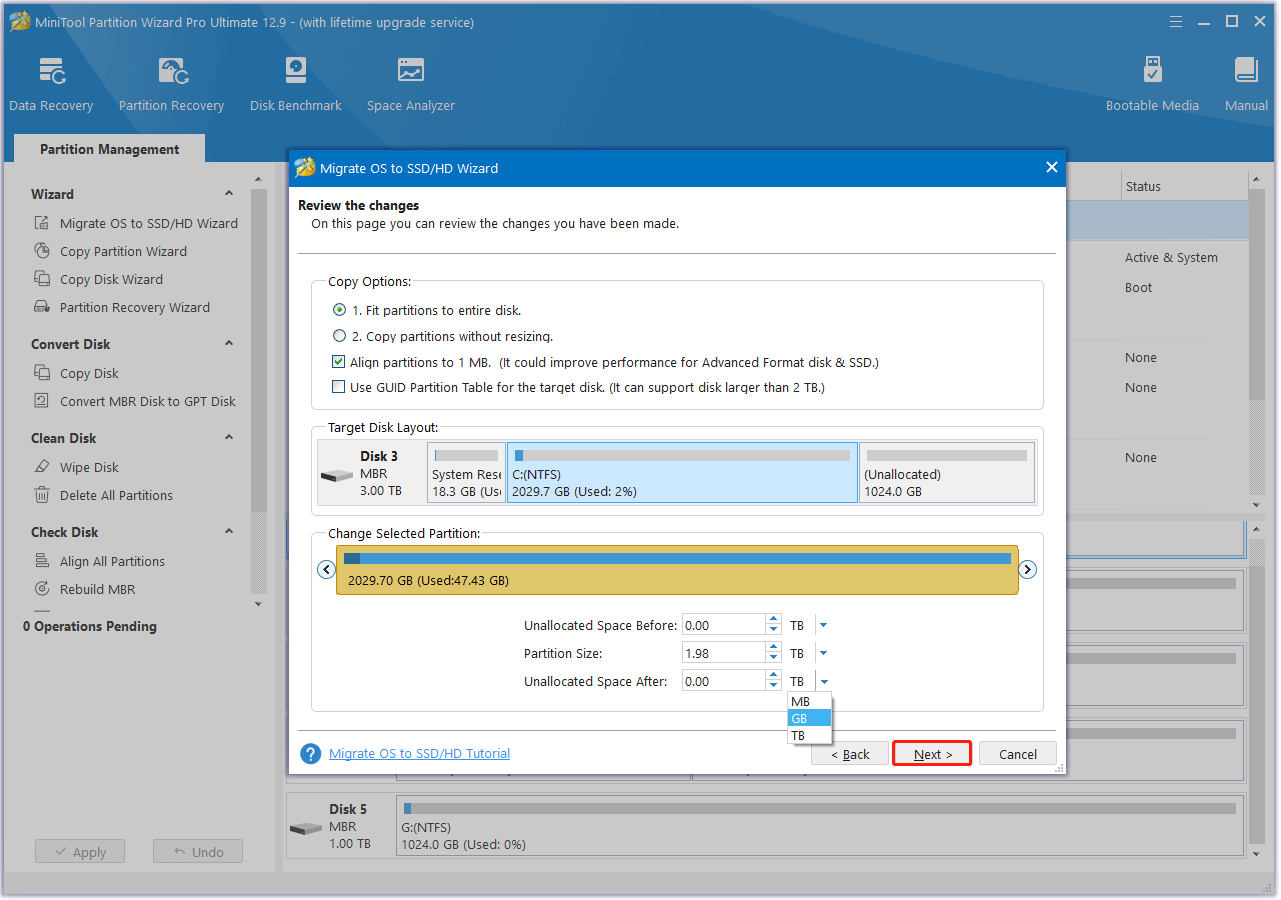Click the 0 Operations Pending label
This screenshot has width=1281, height=900.
tap(90, 626)
